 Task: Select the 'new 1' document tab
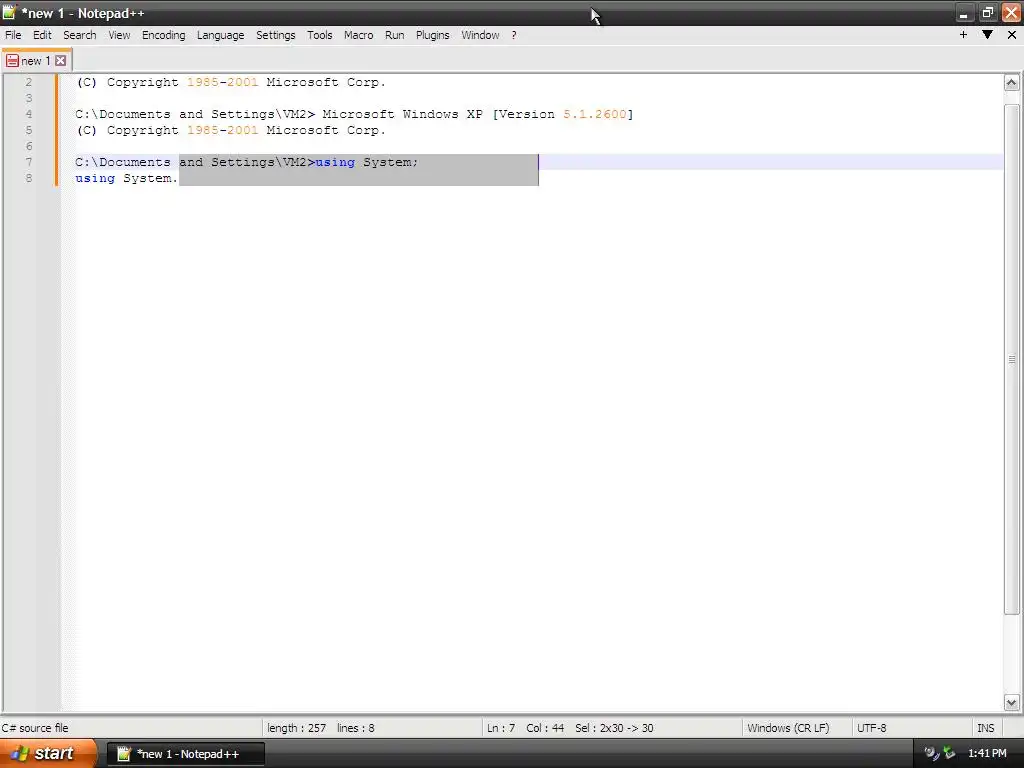coord(36,61)
